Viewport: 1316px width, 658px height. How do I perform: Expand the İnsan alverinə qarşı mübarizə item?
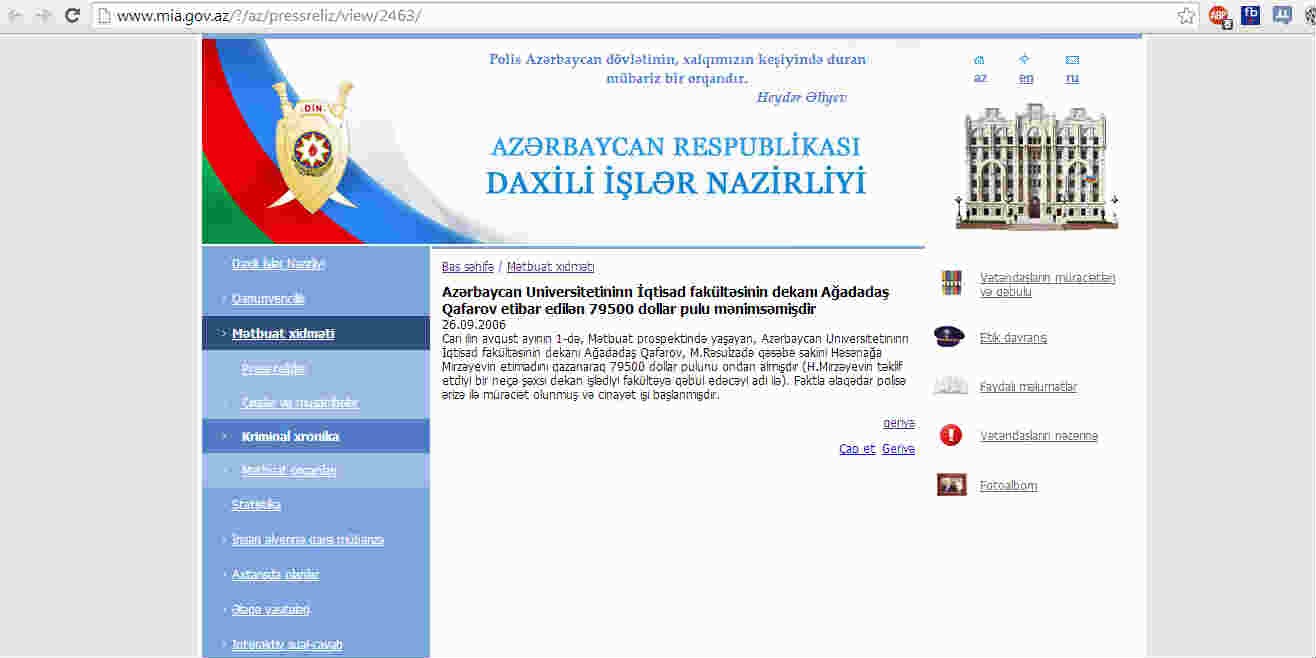tap(307, 540)
